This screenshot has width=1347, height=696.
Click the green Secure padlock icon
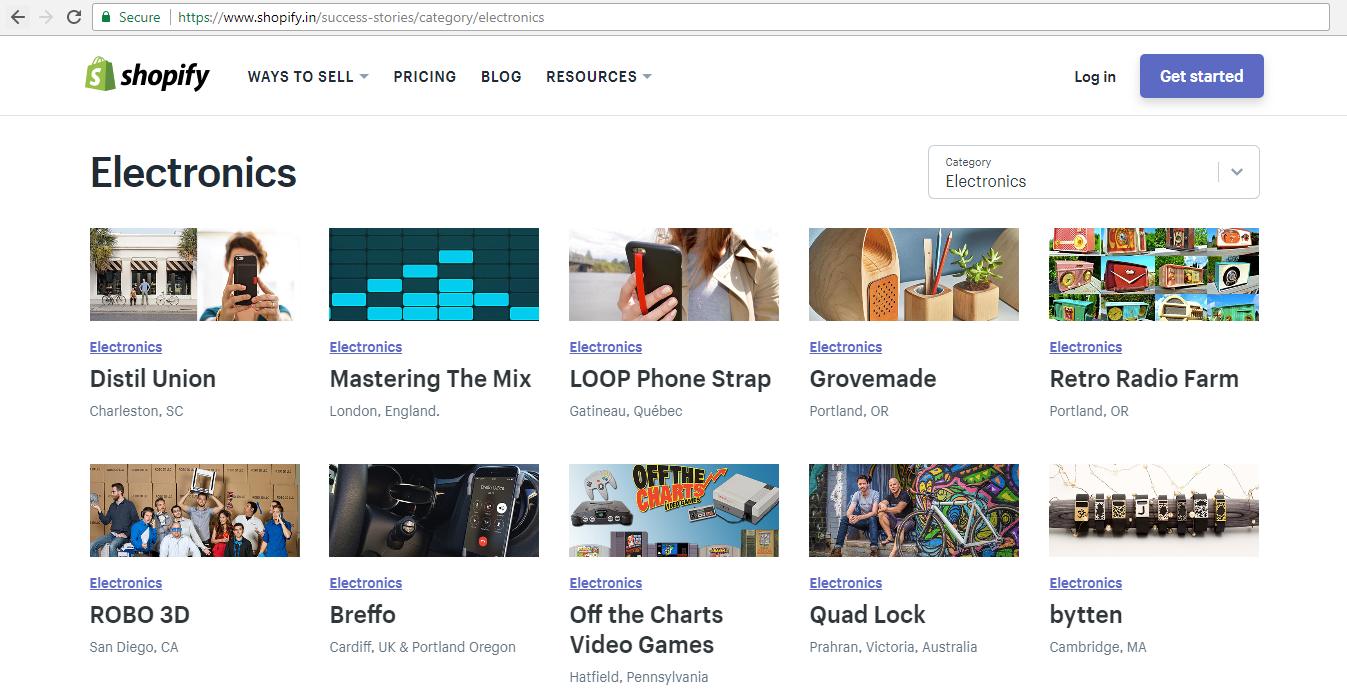106,17
